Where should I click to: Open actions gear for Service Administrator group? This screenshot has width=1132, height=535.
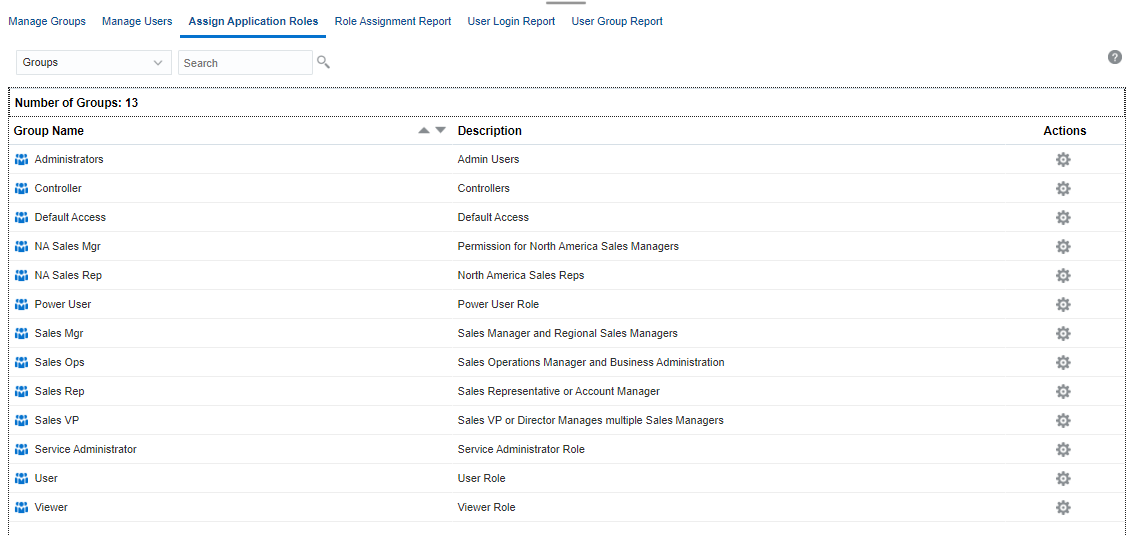click(1063, 449)
